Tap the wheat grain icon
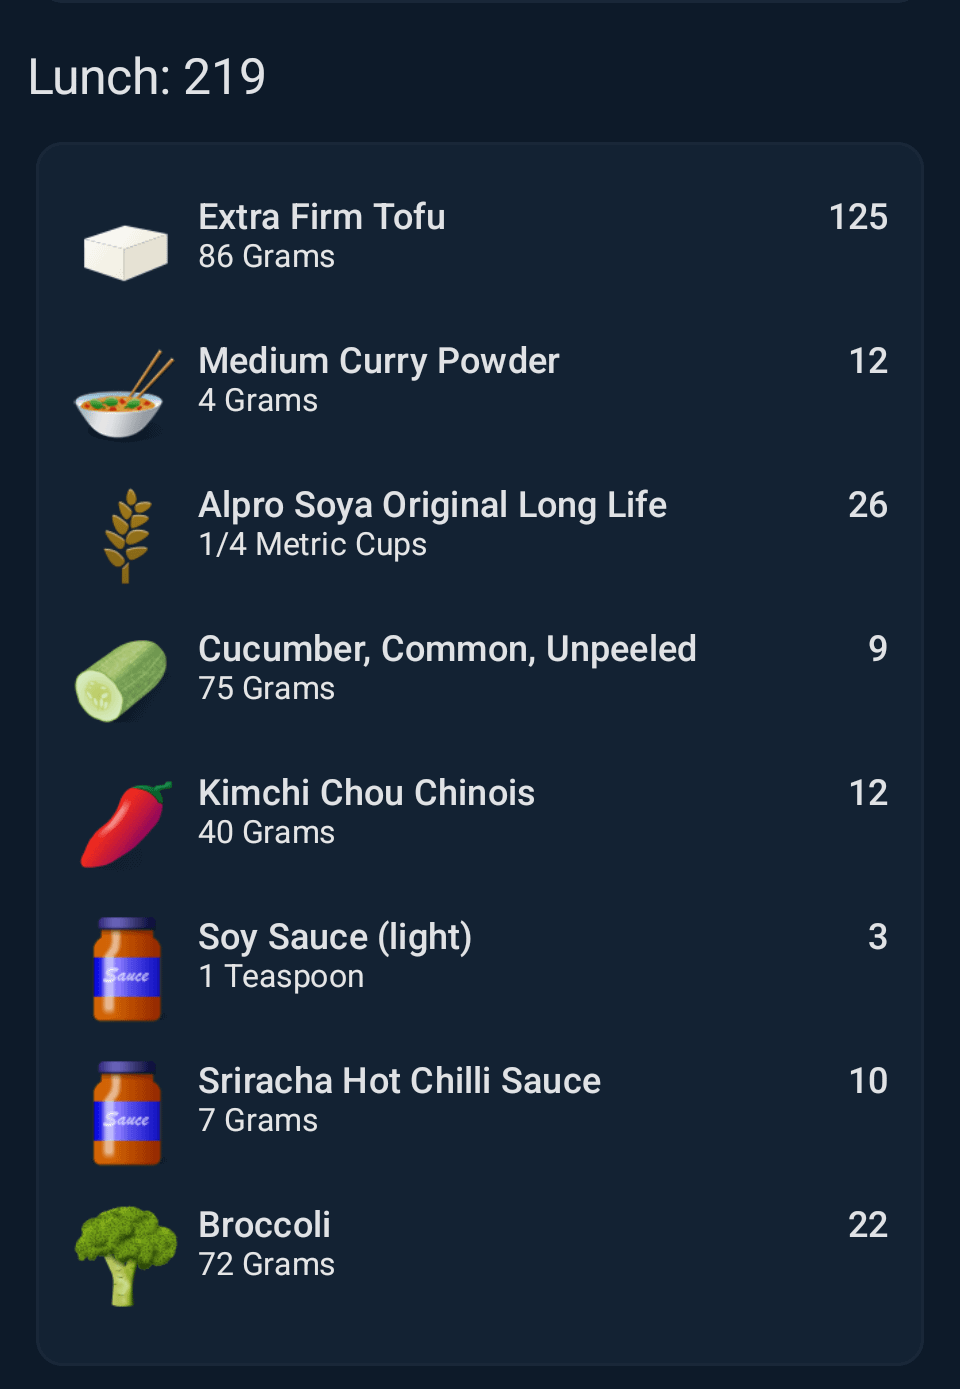The width and height of the screenshot is (960, 1389). click(x=127, y=535)
